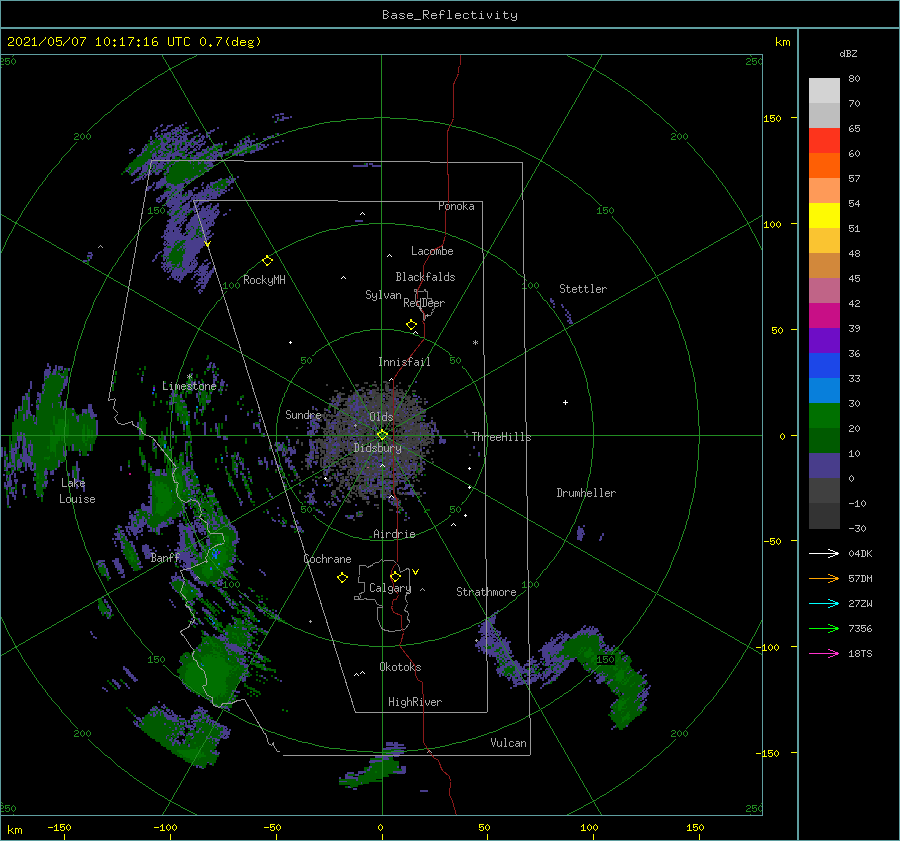Image resolution: width=900 pixels, height=841 pixels.
Task: Pick the slate purple 0-10 dBZ swatch
Action: (x=824, y=466)
